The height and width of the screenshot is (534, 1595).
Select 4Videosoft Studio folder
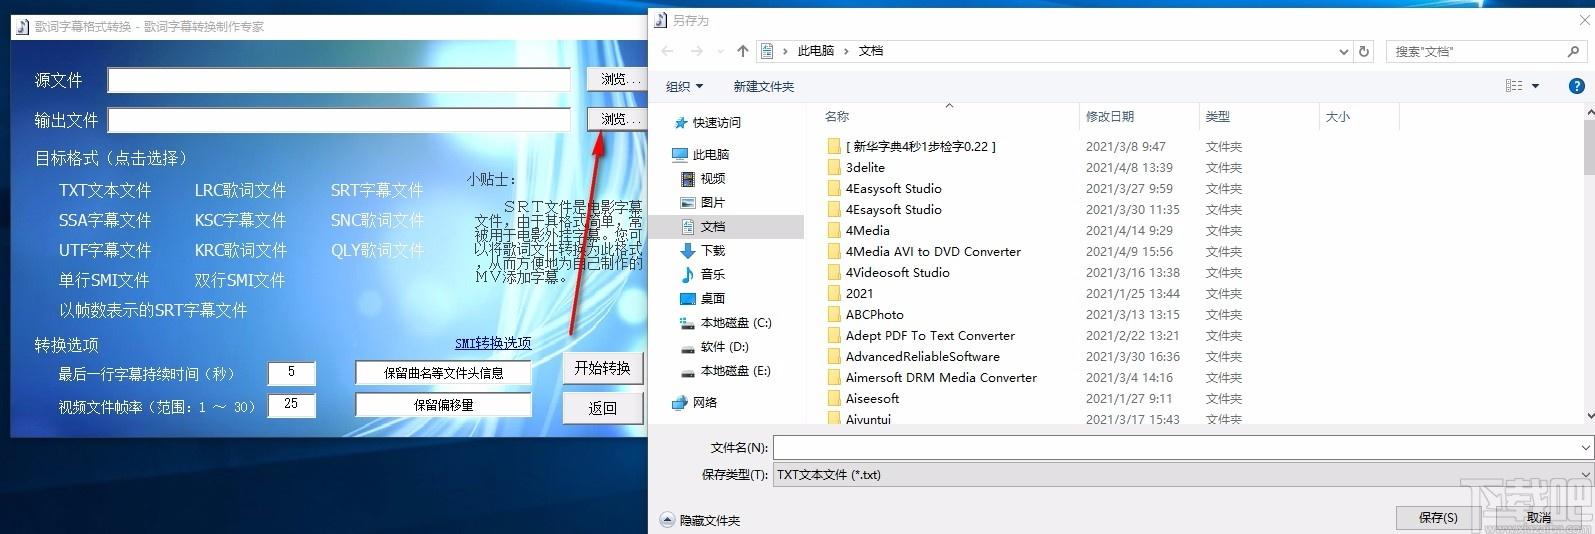897,273
